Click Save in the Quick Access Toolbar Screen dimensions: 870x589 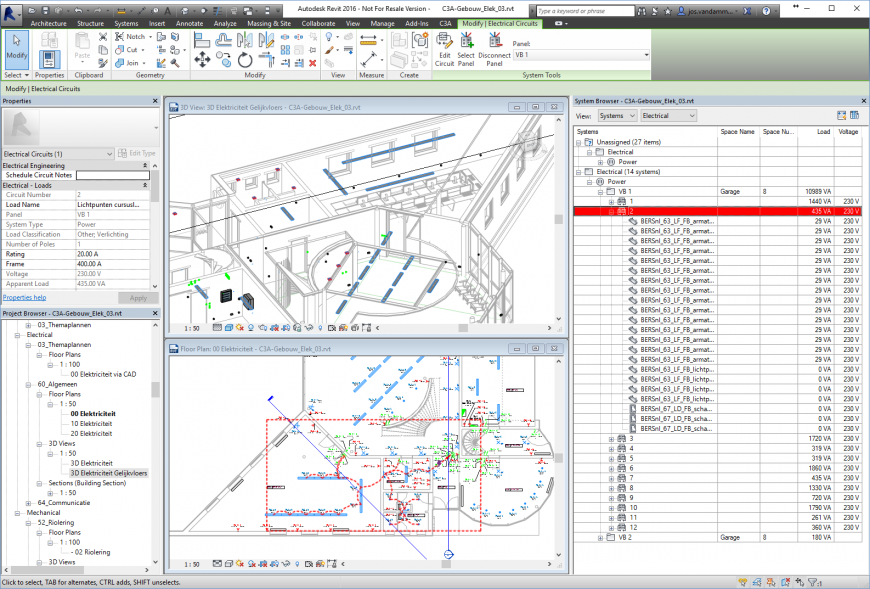point(45,10)
